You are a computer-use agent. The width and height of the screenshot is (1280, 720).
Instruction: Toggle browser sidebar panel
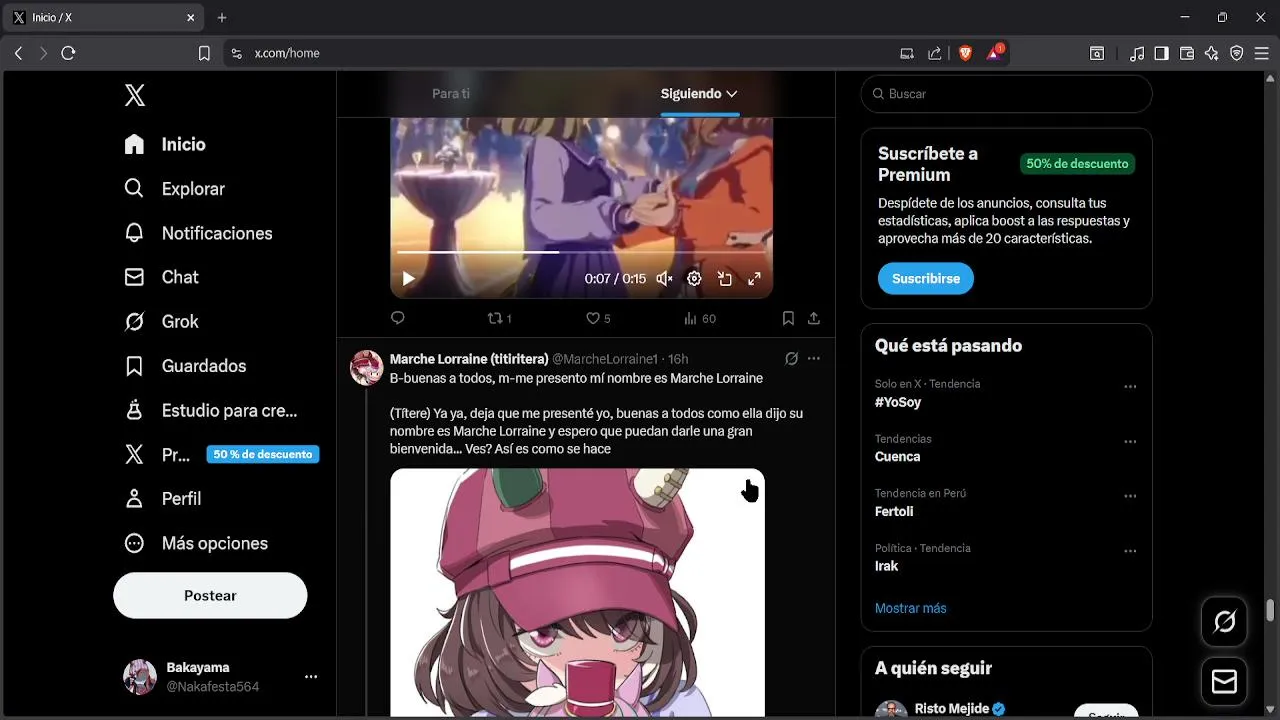(x=1161, y=53)
